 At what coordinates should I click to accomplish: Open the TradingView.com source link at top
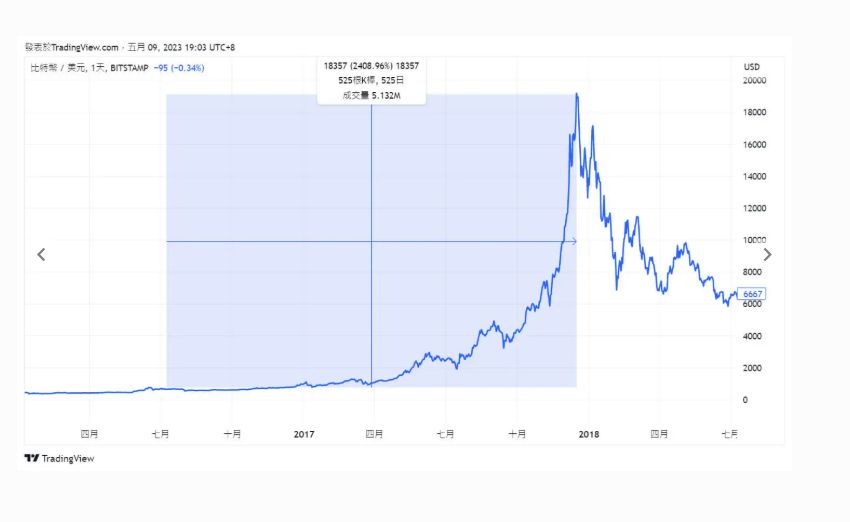[x=85, y=47]
